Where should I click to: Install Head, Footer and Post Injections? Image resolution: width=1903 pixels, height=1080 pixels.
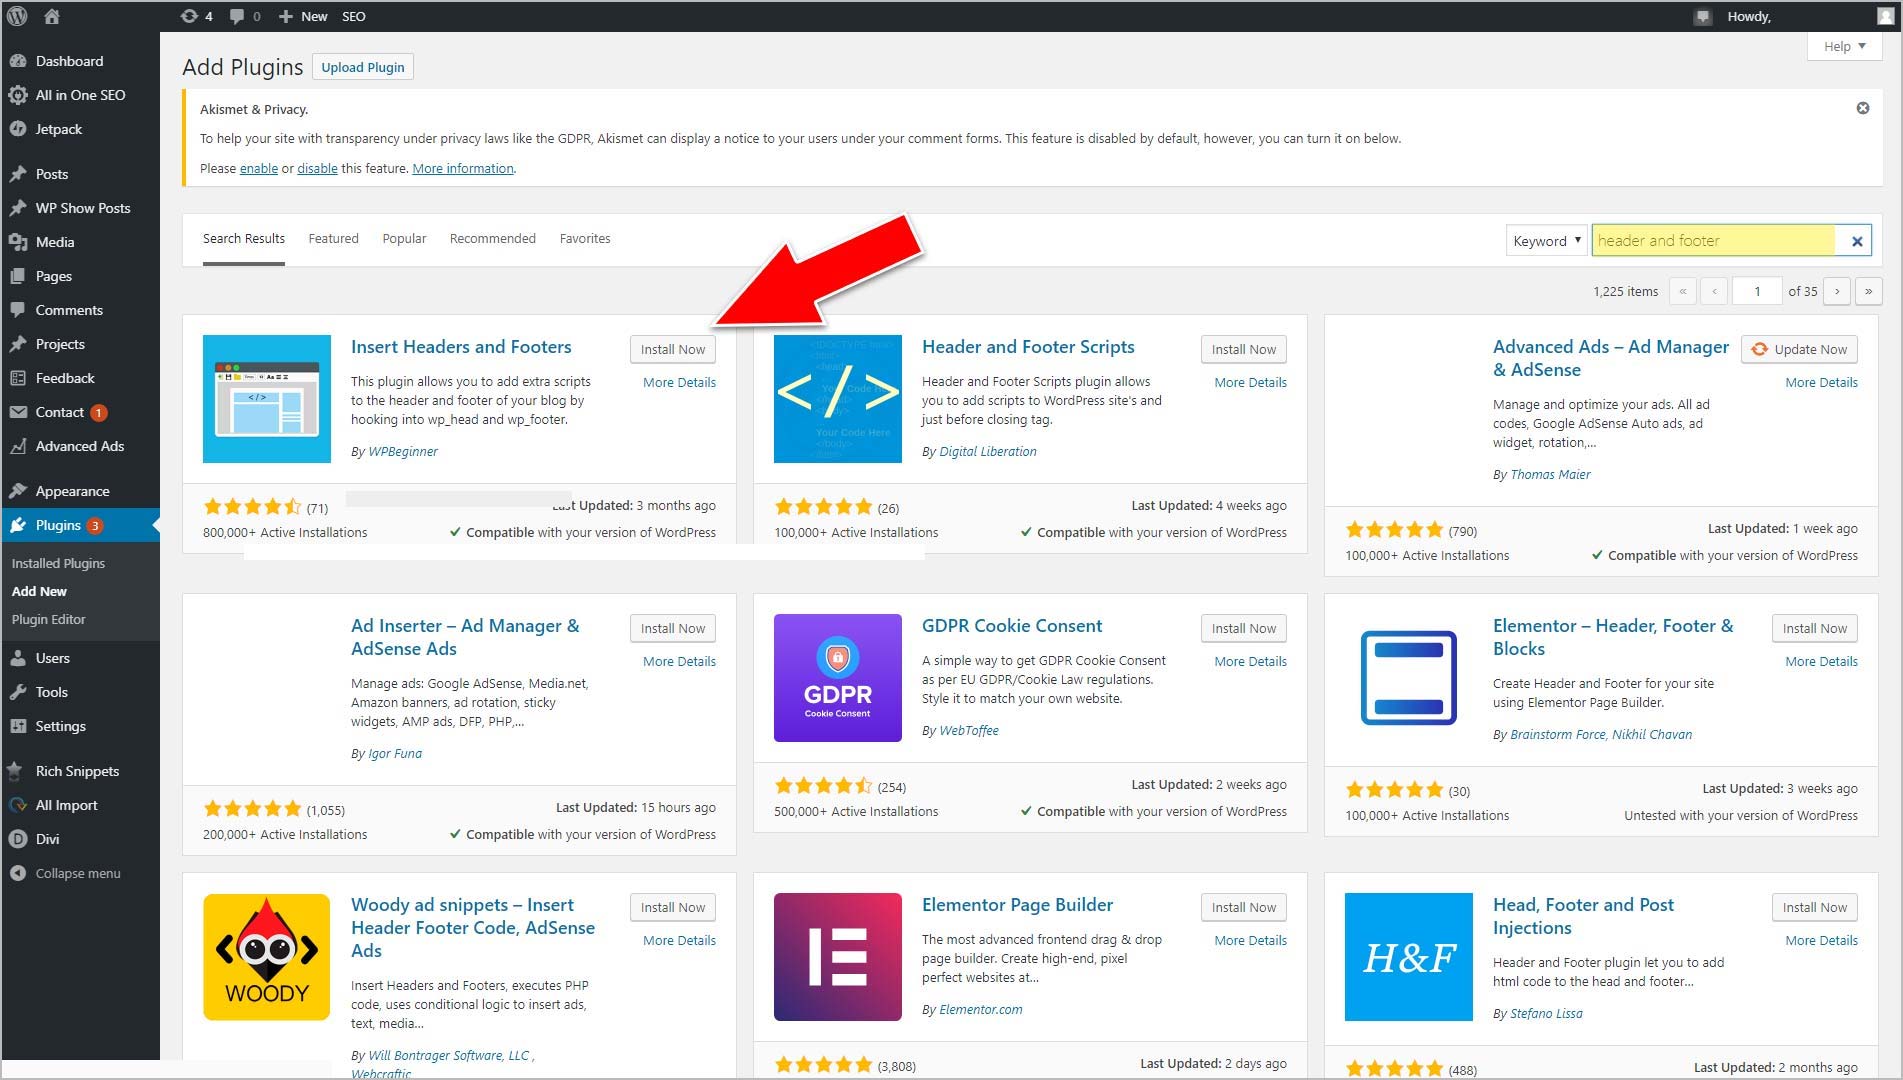click(1815, 907)
